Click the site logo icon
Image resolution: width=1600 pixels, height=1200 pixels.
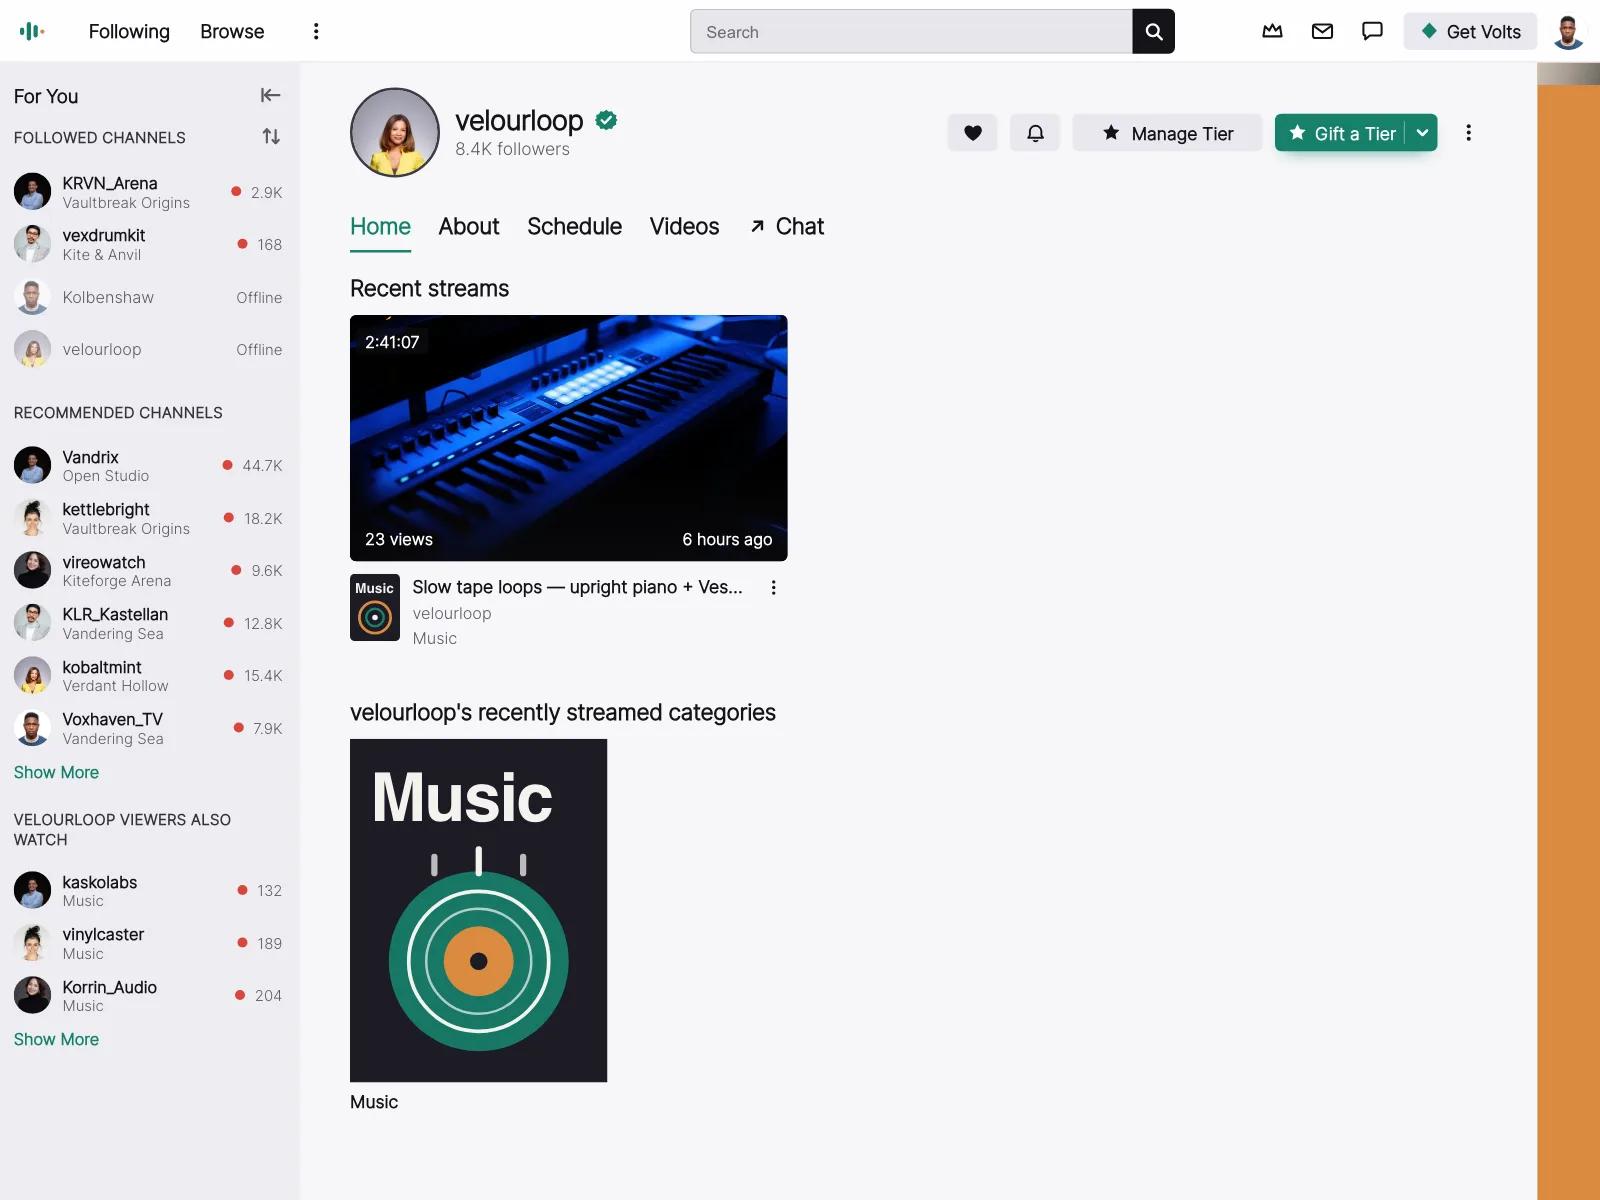click(x=32, y=31)
